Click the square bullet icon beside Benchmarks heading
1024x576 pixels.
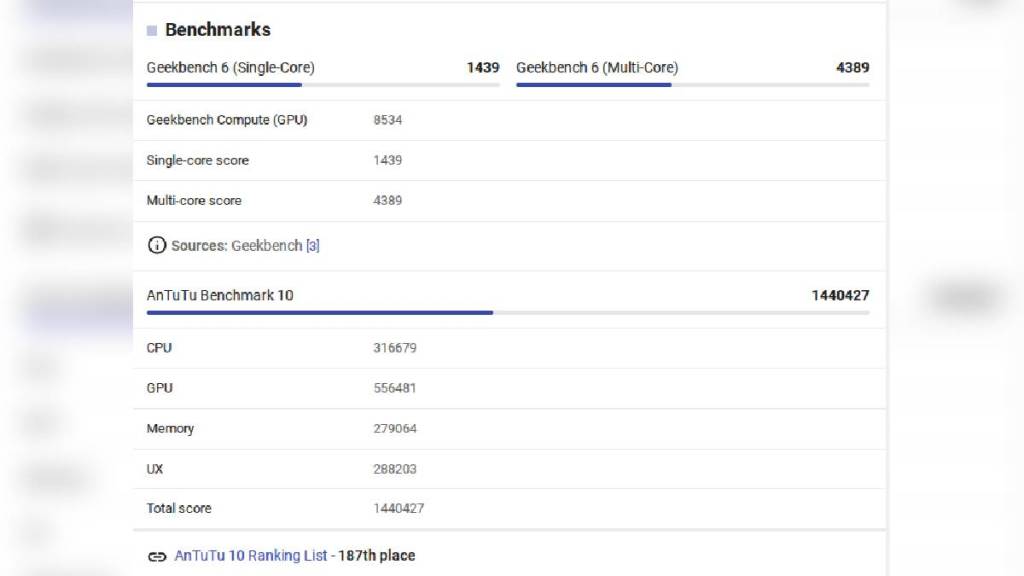[152, 31]
